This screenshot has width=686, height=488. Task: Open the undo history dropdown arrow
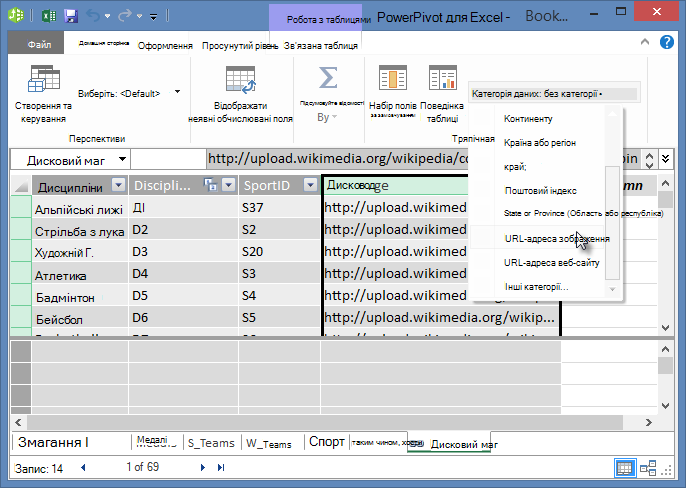(107, 17)
